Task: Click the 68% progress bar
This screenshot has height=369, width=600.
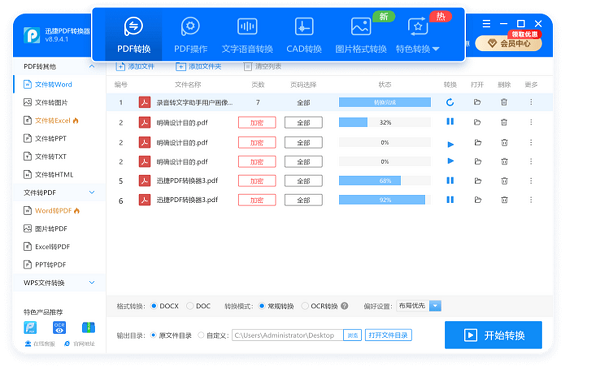Action: click(385, 180)
